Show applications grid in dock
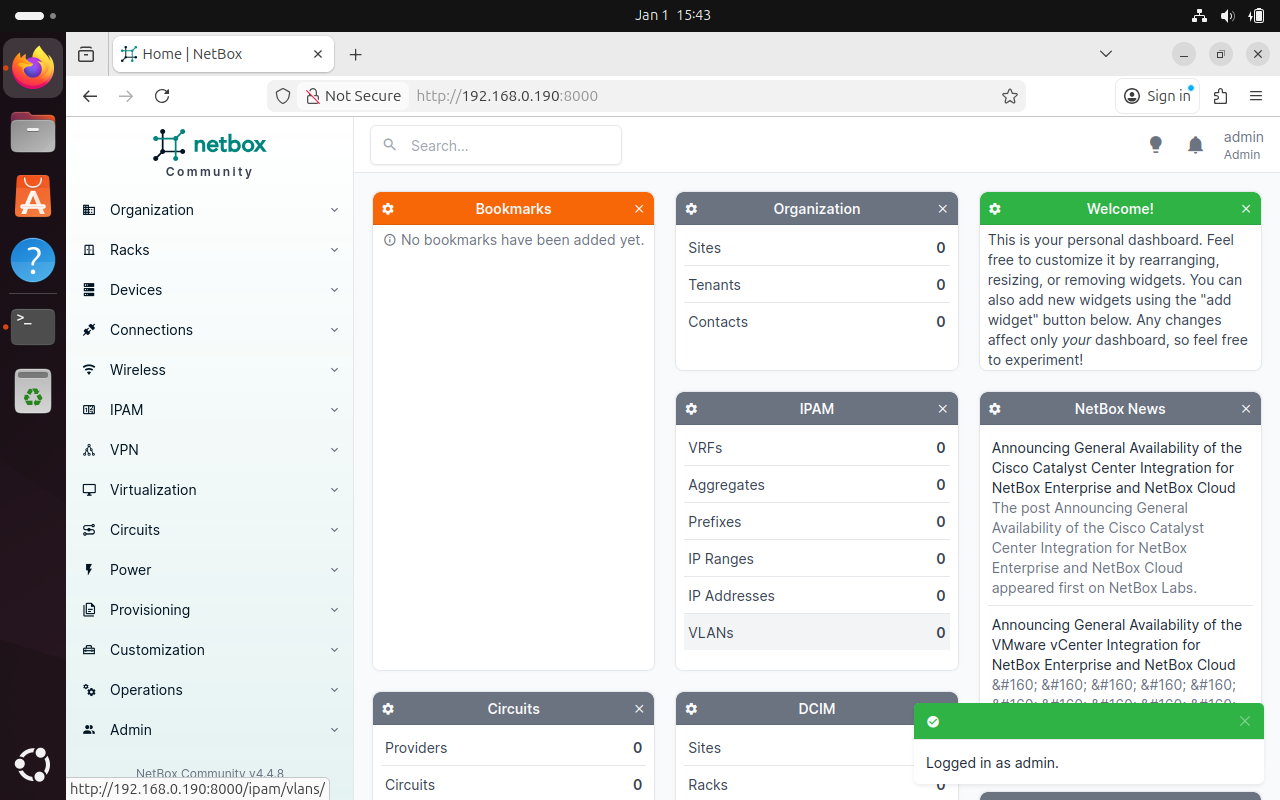The width and height of the screenshot is (1280, 800). click(x=33, y=766)
